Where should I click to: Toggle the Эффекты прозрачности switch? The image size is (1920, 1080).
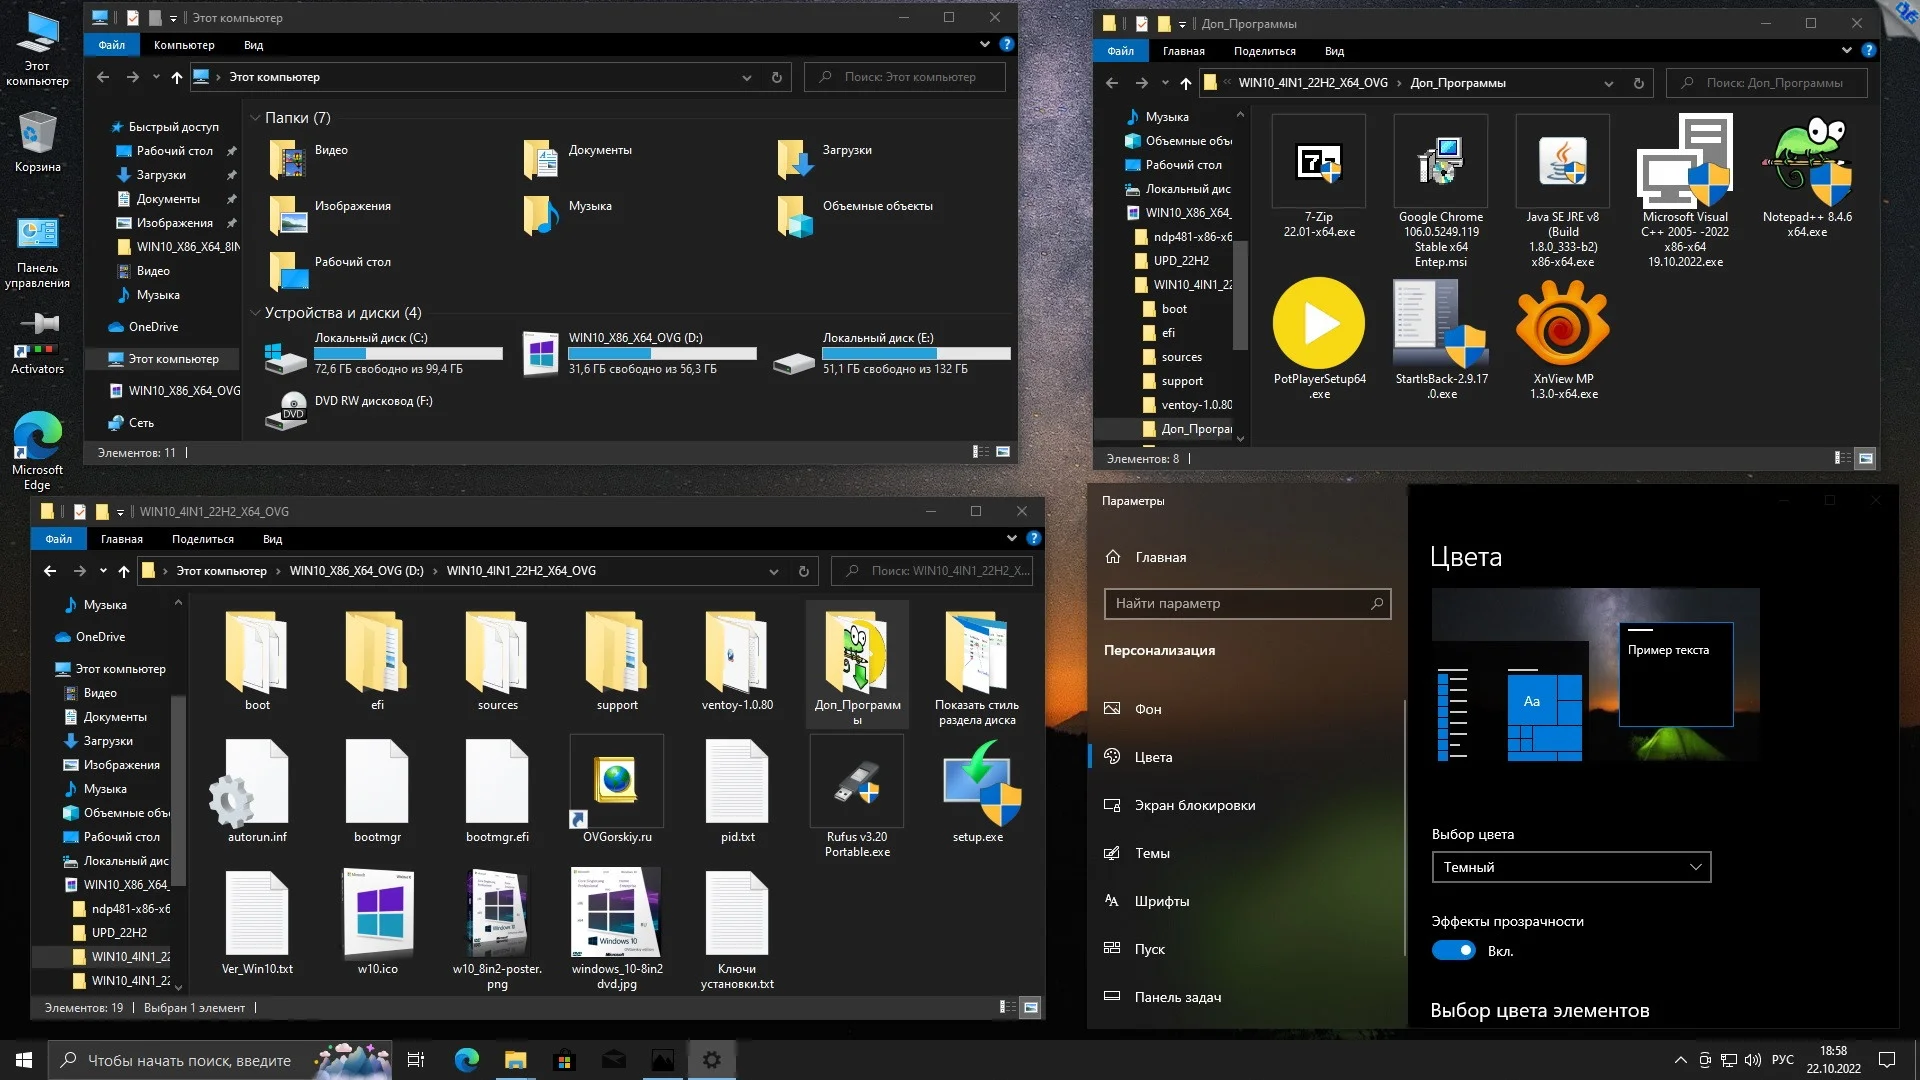(1453, 951)
